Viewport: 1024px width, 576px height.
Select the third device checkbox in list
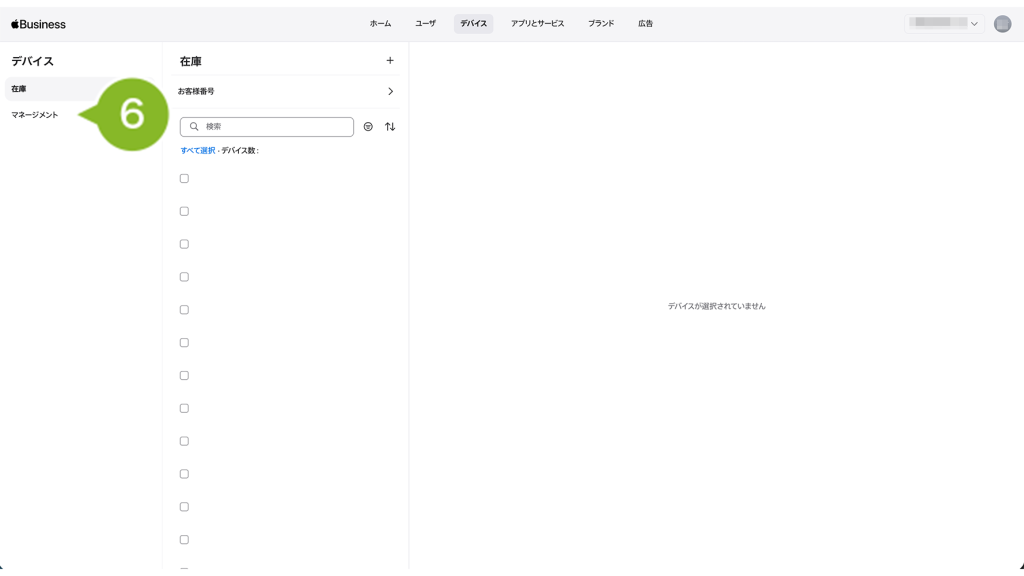pos(184,244)
